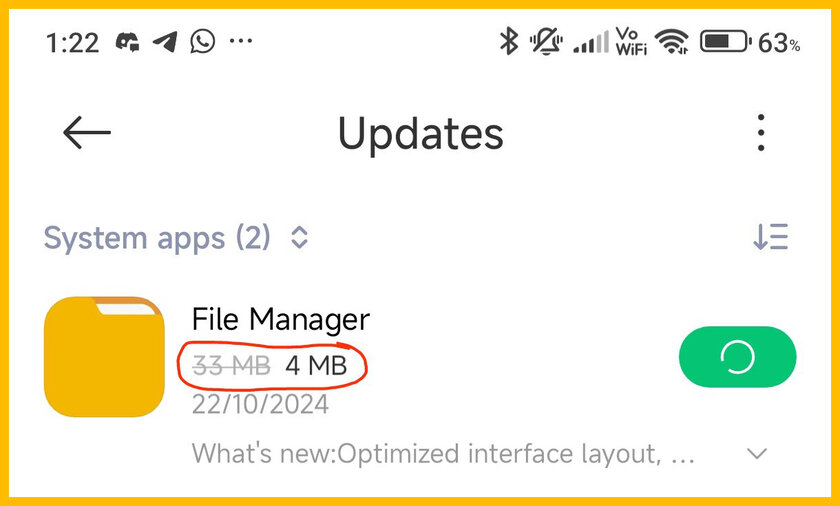Open the File Manager app title
Screen dimensions: 840x506
coord(281,320)
